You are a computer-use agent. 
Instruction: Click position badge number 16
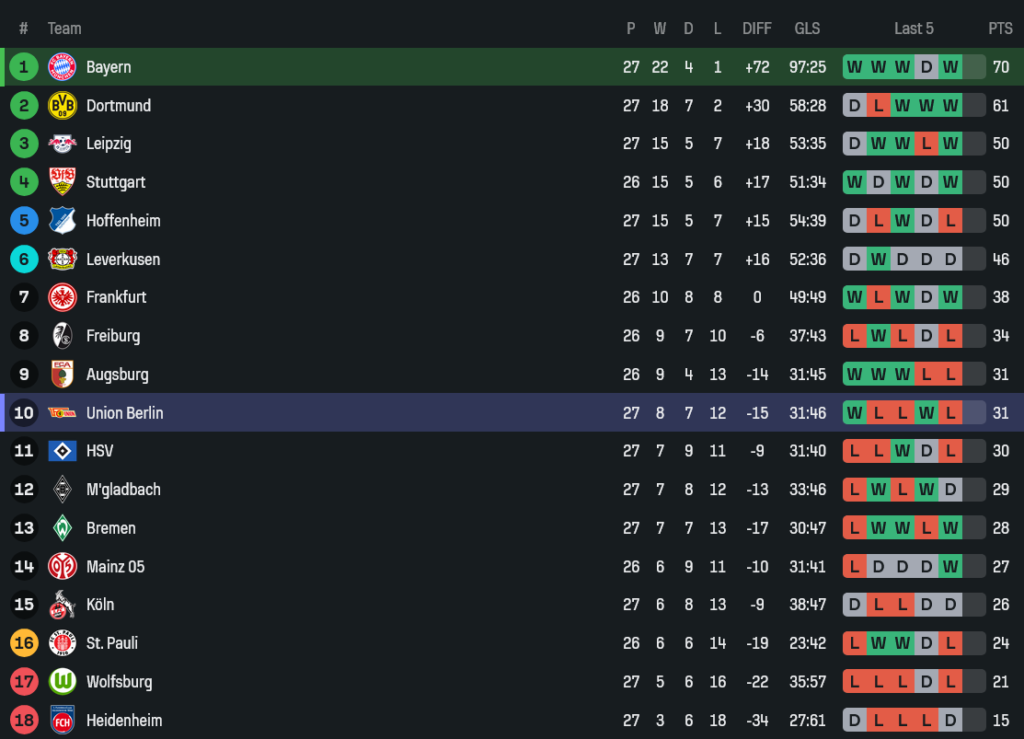click(24, 643)
